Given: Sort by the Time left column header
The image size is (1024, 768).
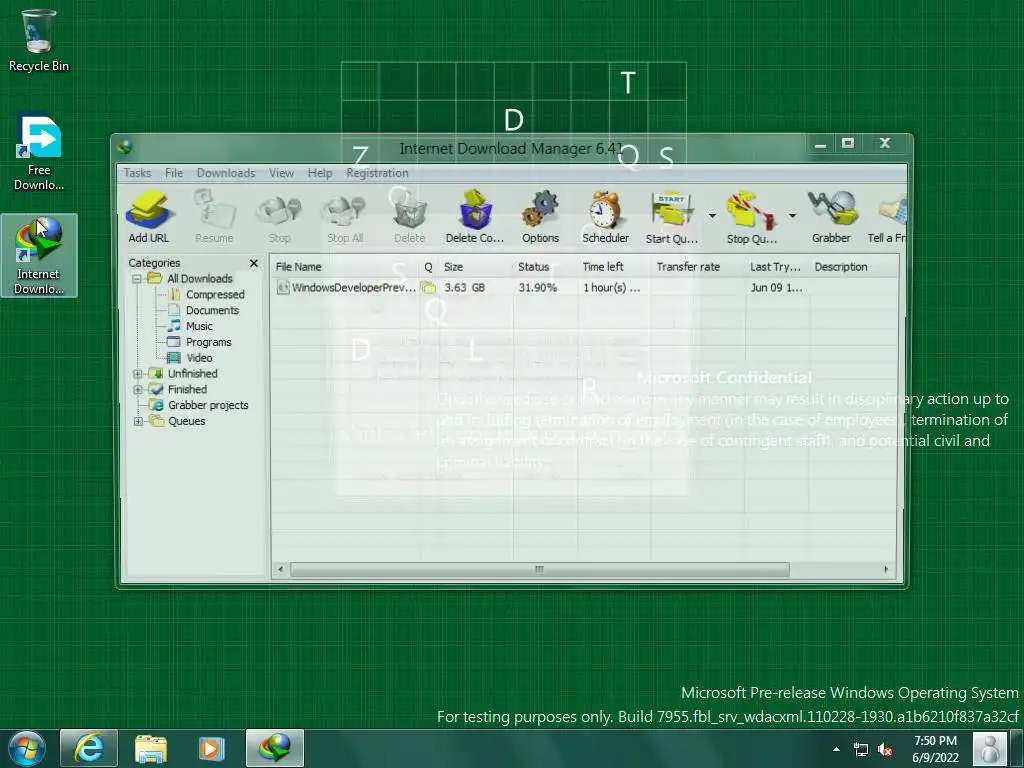Looking at the screenshot, I should (614, 266).
